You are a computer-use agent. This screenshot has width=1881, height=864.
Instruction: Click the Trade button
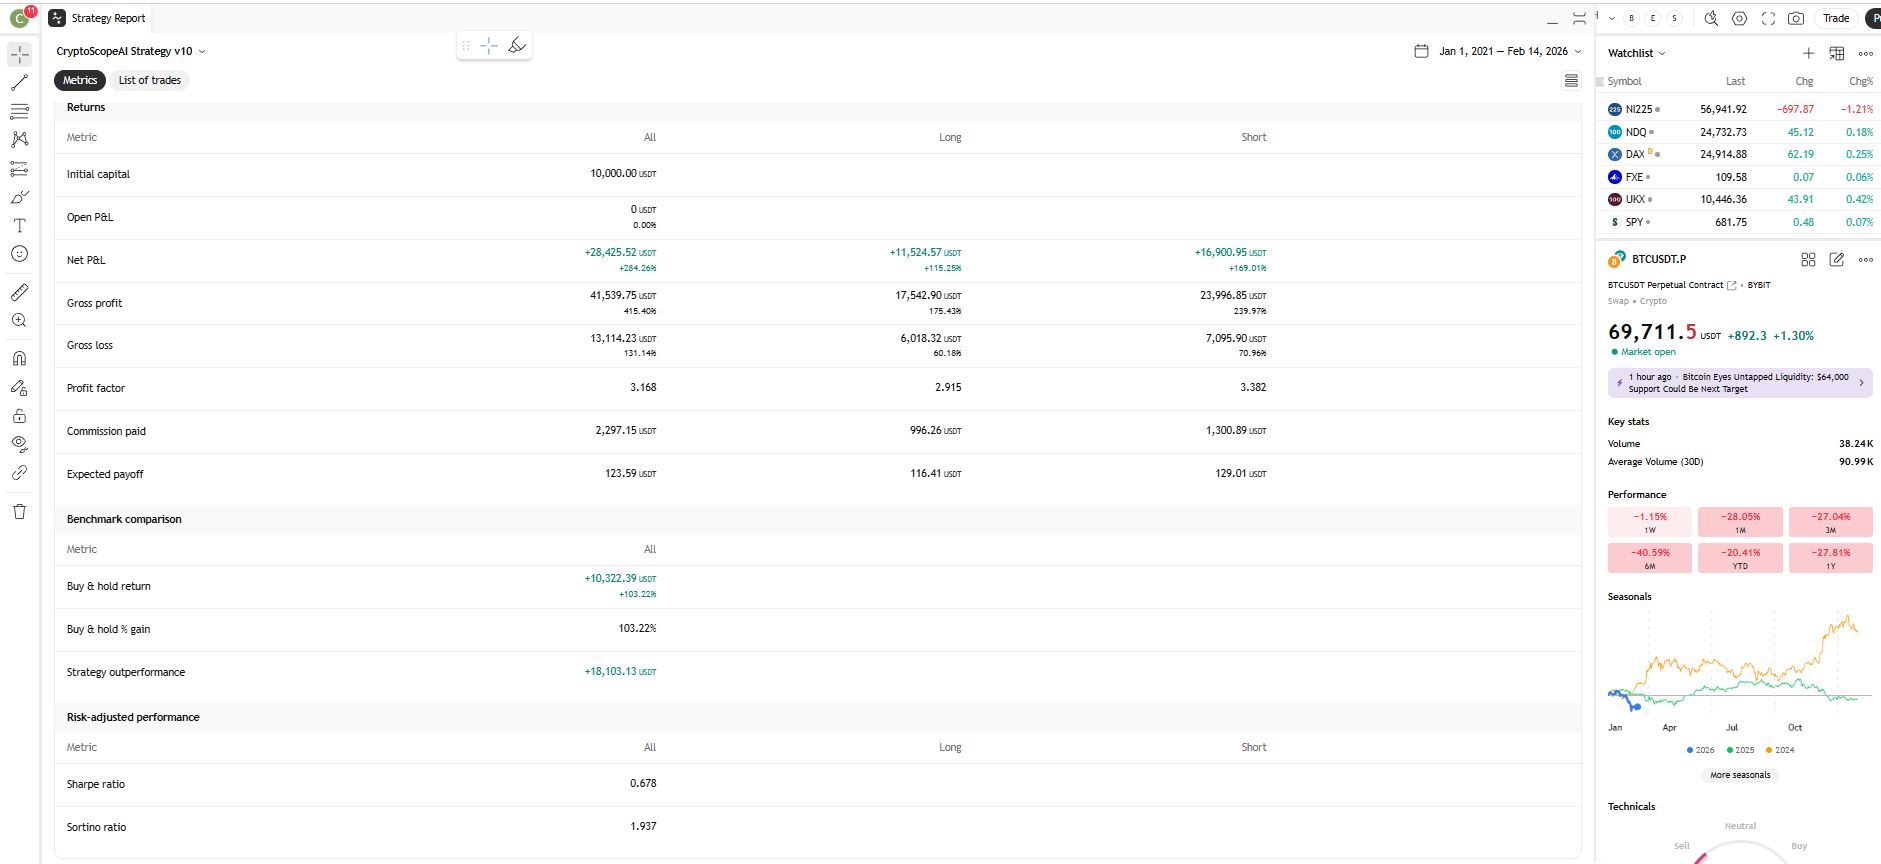click(x=1836, y=18)
